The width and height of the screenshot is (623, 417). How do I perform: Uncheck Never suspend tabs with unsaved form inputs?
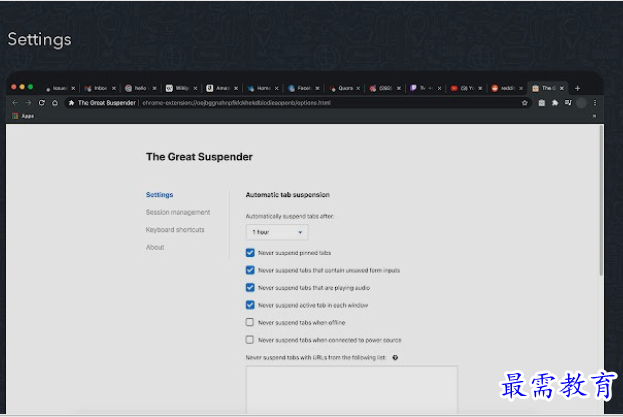pyautogui.click(x=250, y=270)
